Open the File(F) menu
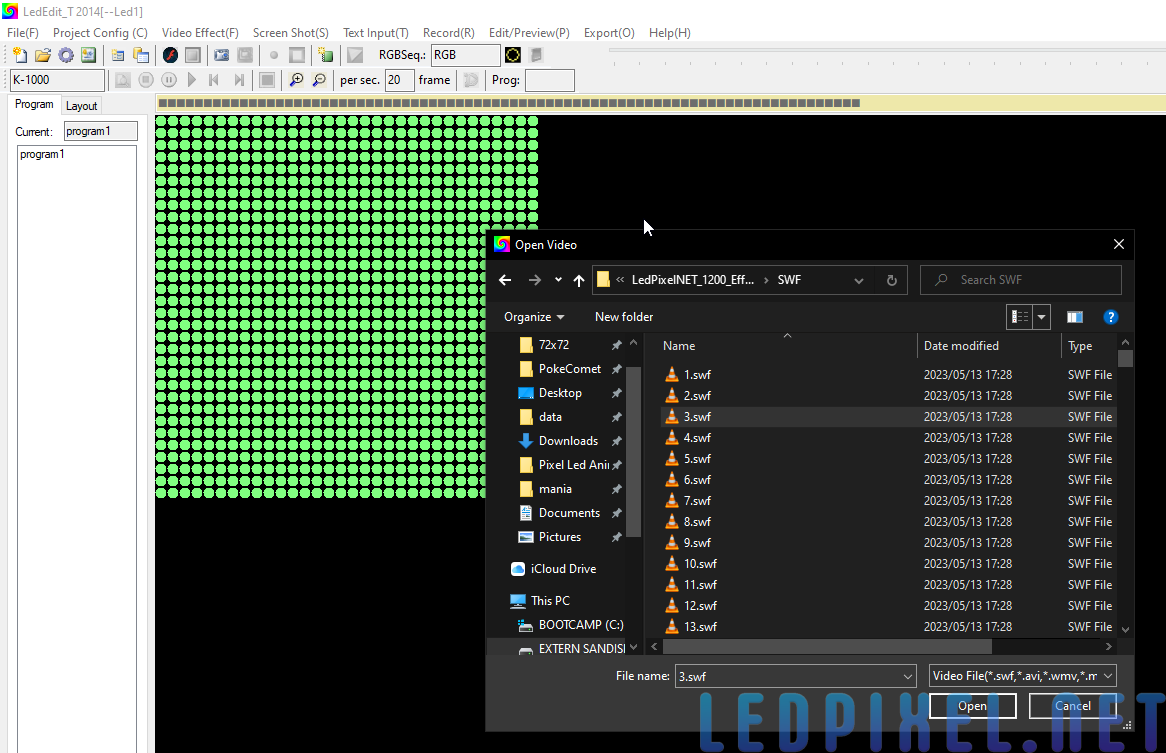Screen dimensions: 1166x753 pyautogui.click(x=22, y=33)
